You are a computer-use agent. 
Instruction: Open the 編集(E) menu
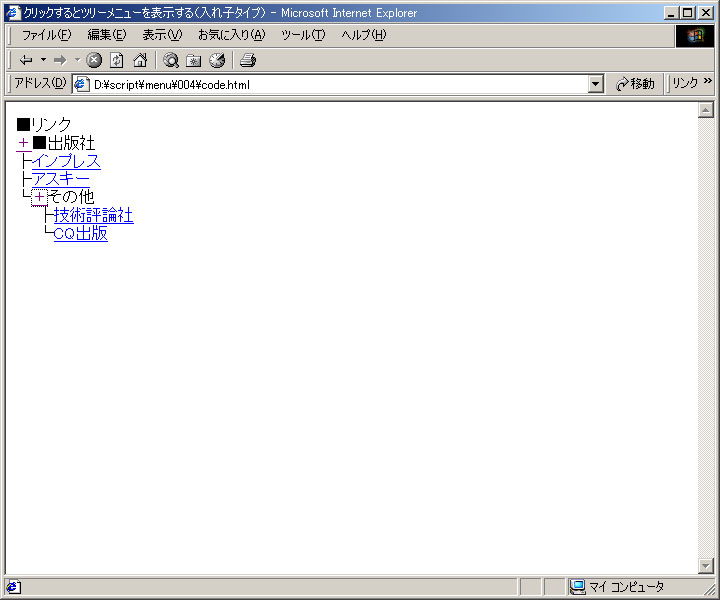107,35
